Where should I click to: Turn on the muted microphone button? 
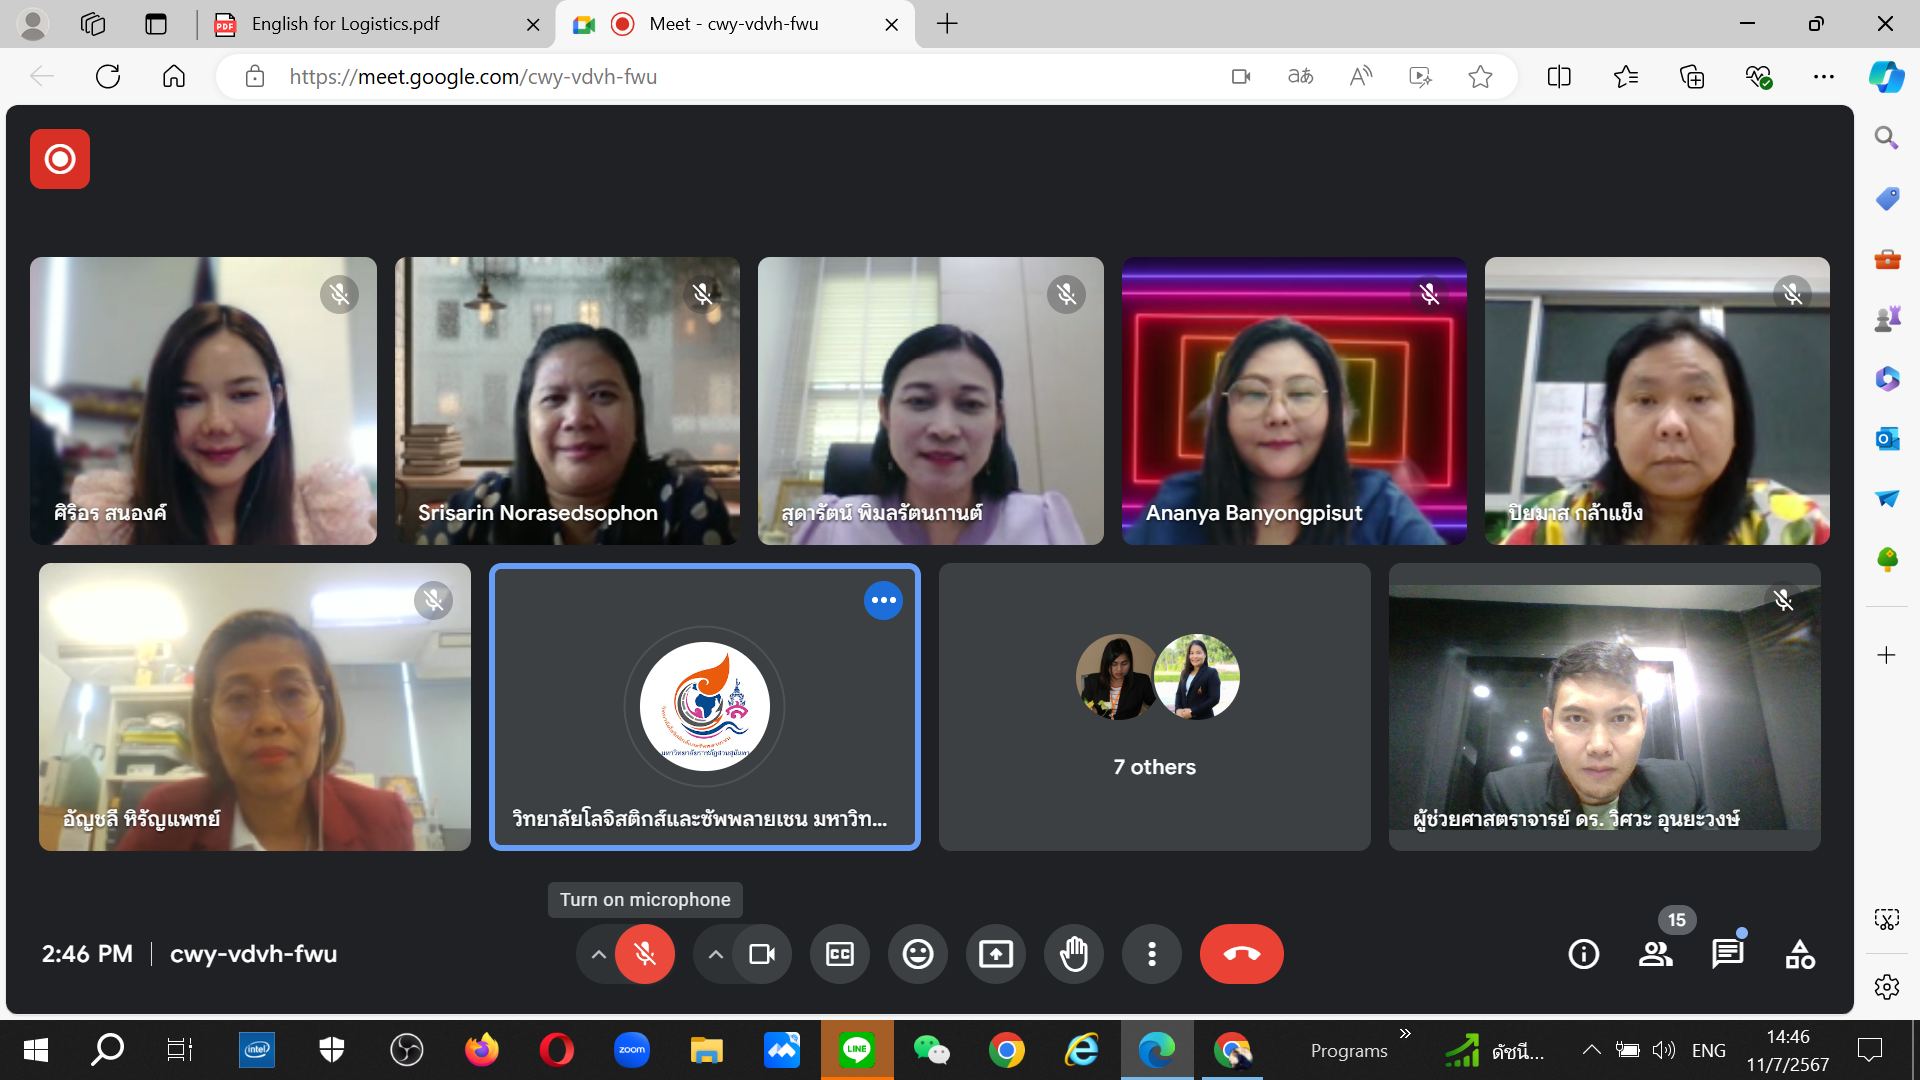click(645, 954)
